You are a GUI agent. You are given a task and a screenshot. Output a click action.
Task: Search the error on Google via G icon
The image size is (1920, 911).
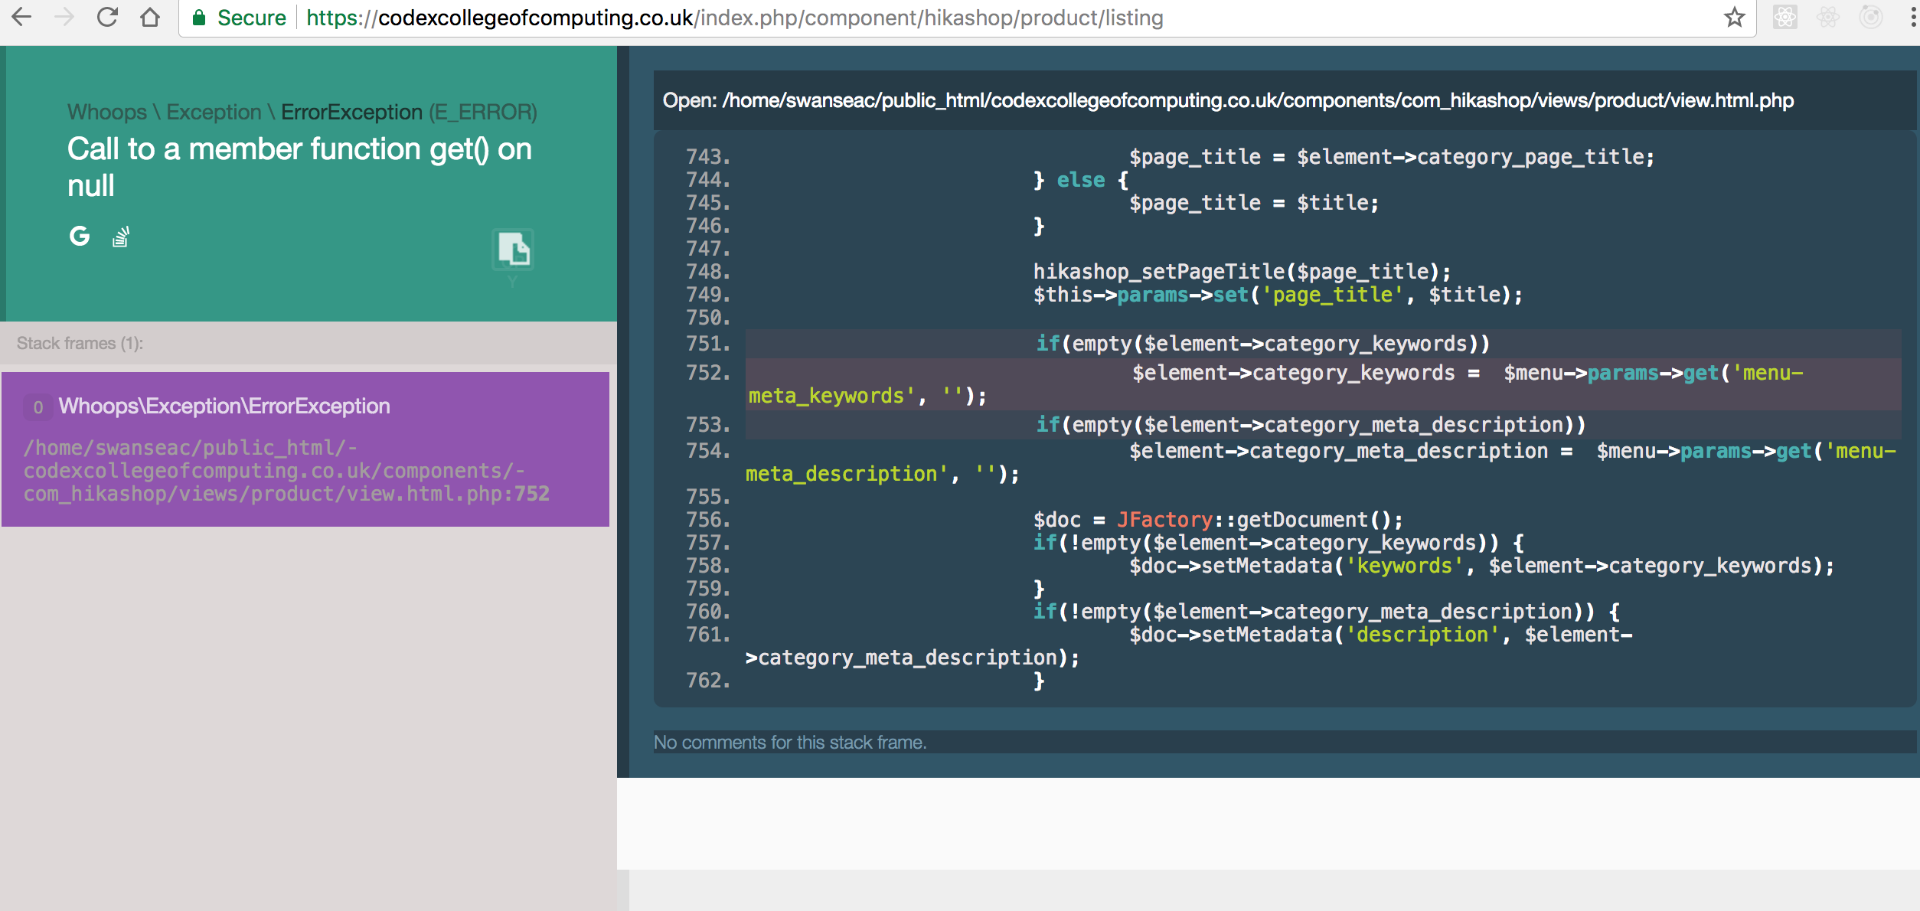[x=79, y=236]
